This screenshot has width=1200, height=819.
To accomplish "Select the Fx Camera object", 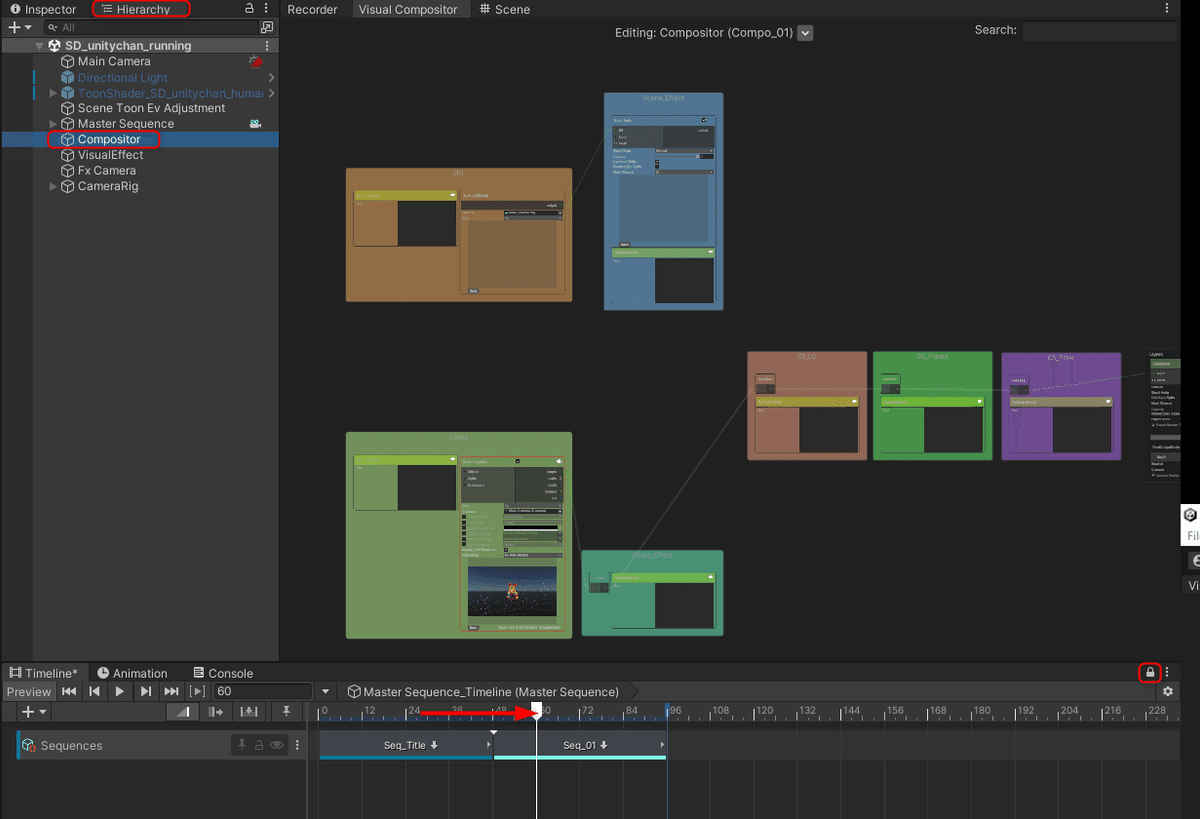I will coord(106,170).
